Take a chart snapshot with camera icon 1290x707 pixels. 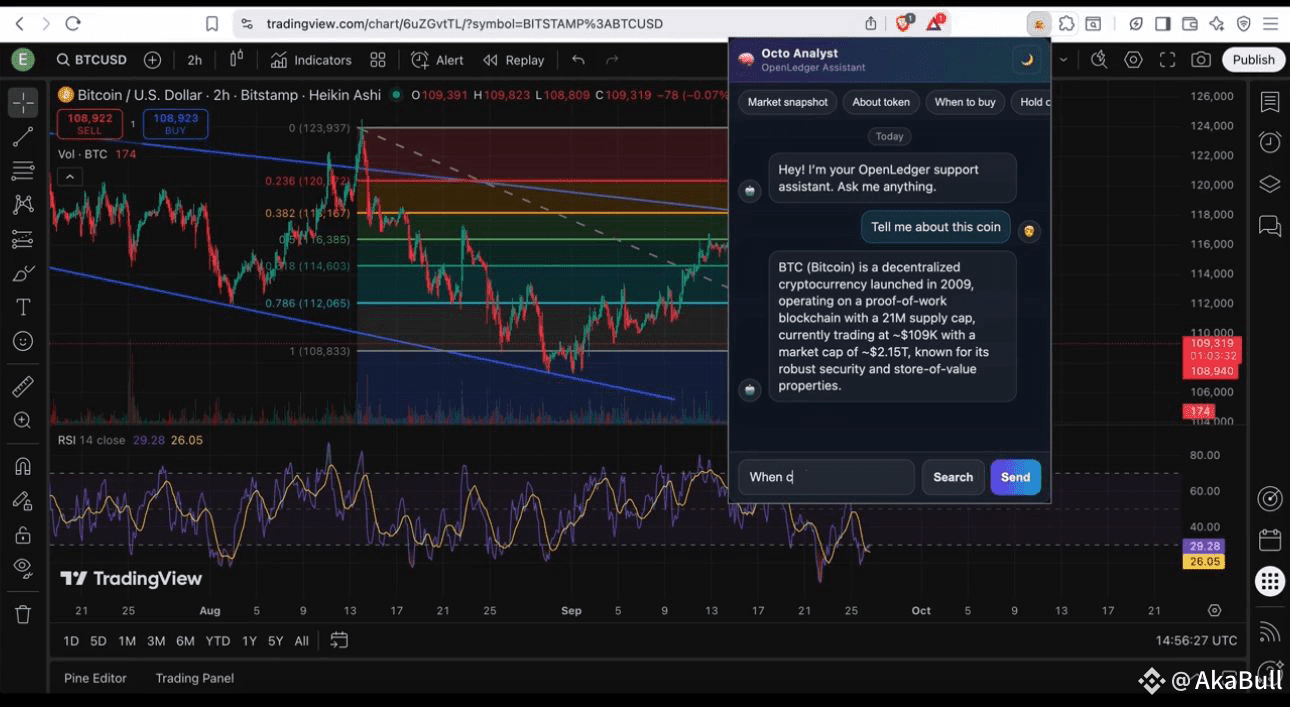tap(1201, 60)
